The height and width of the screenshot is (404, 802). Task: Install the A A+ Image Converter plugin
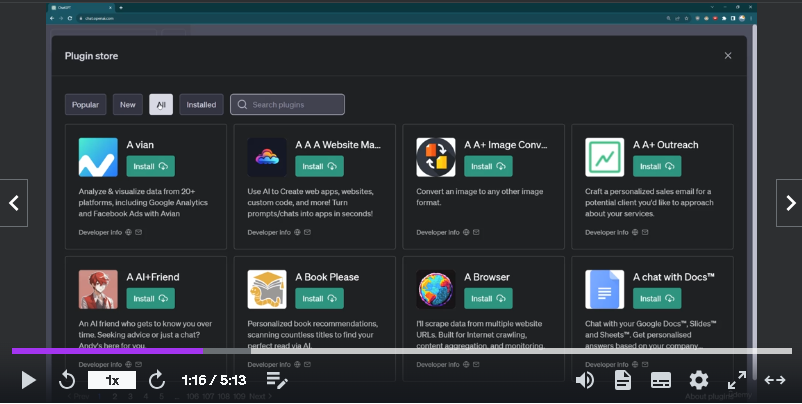point(488,166)
